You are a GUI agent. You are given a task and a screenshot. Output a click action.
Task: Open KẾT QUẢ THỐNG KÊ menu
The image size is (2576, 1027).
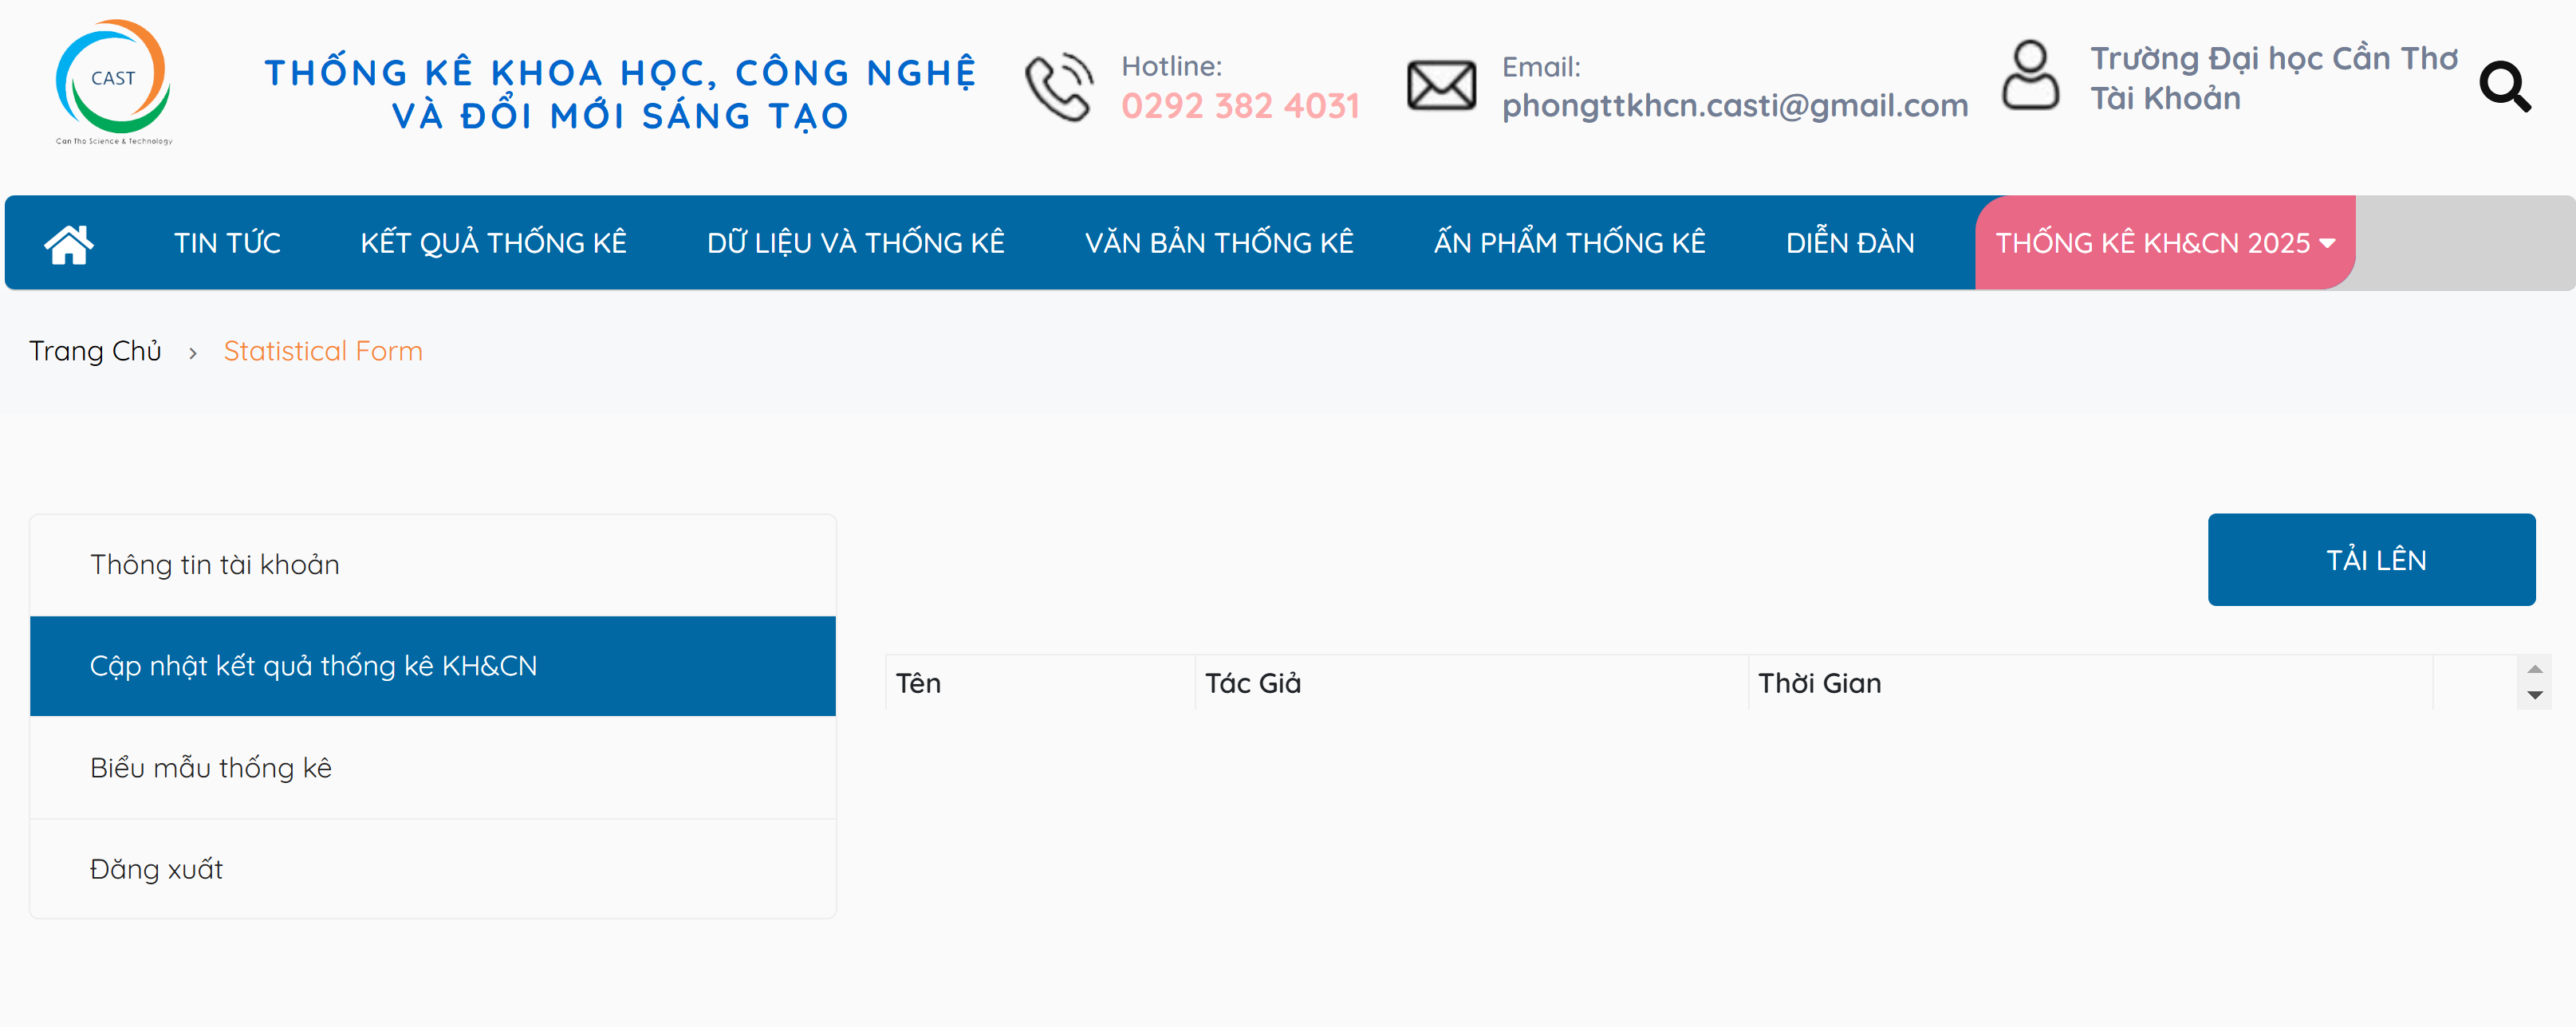point(493,243)
